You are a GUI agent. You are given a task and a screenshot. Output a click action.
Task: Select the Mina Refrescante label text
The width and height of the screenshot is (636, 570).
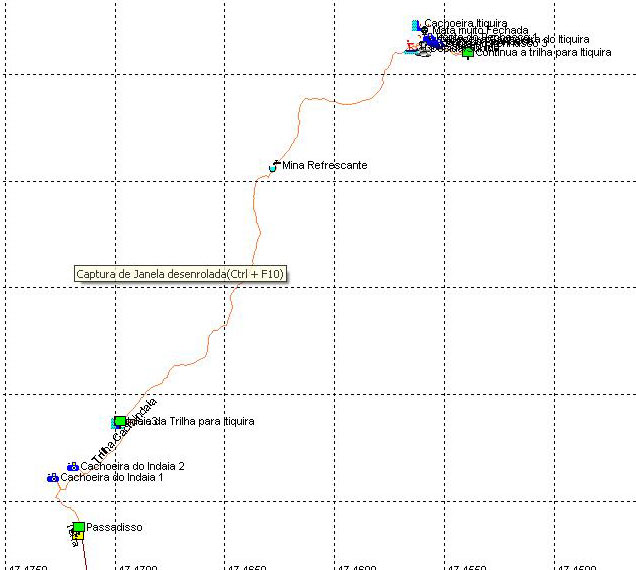tap(325, 165)
